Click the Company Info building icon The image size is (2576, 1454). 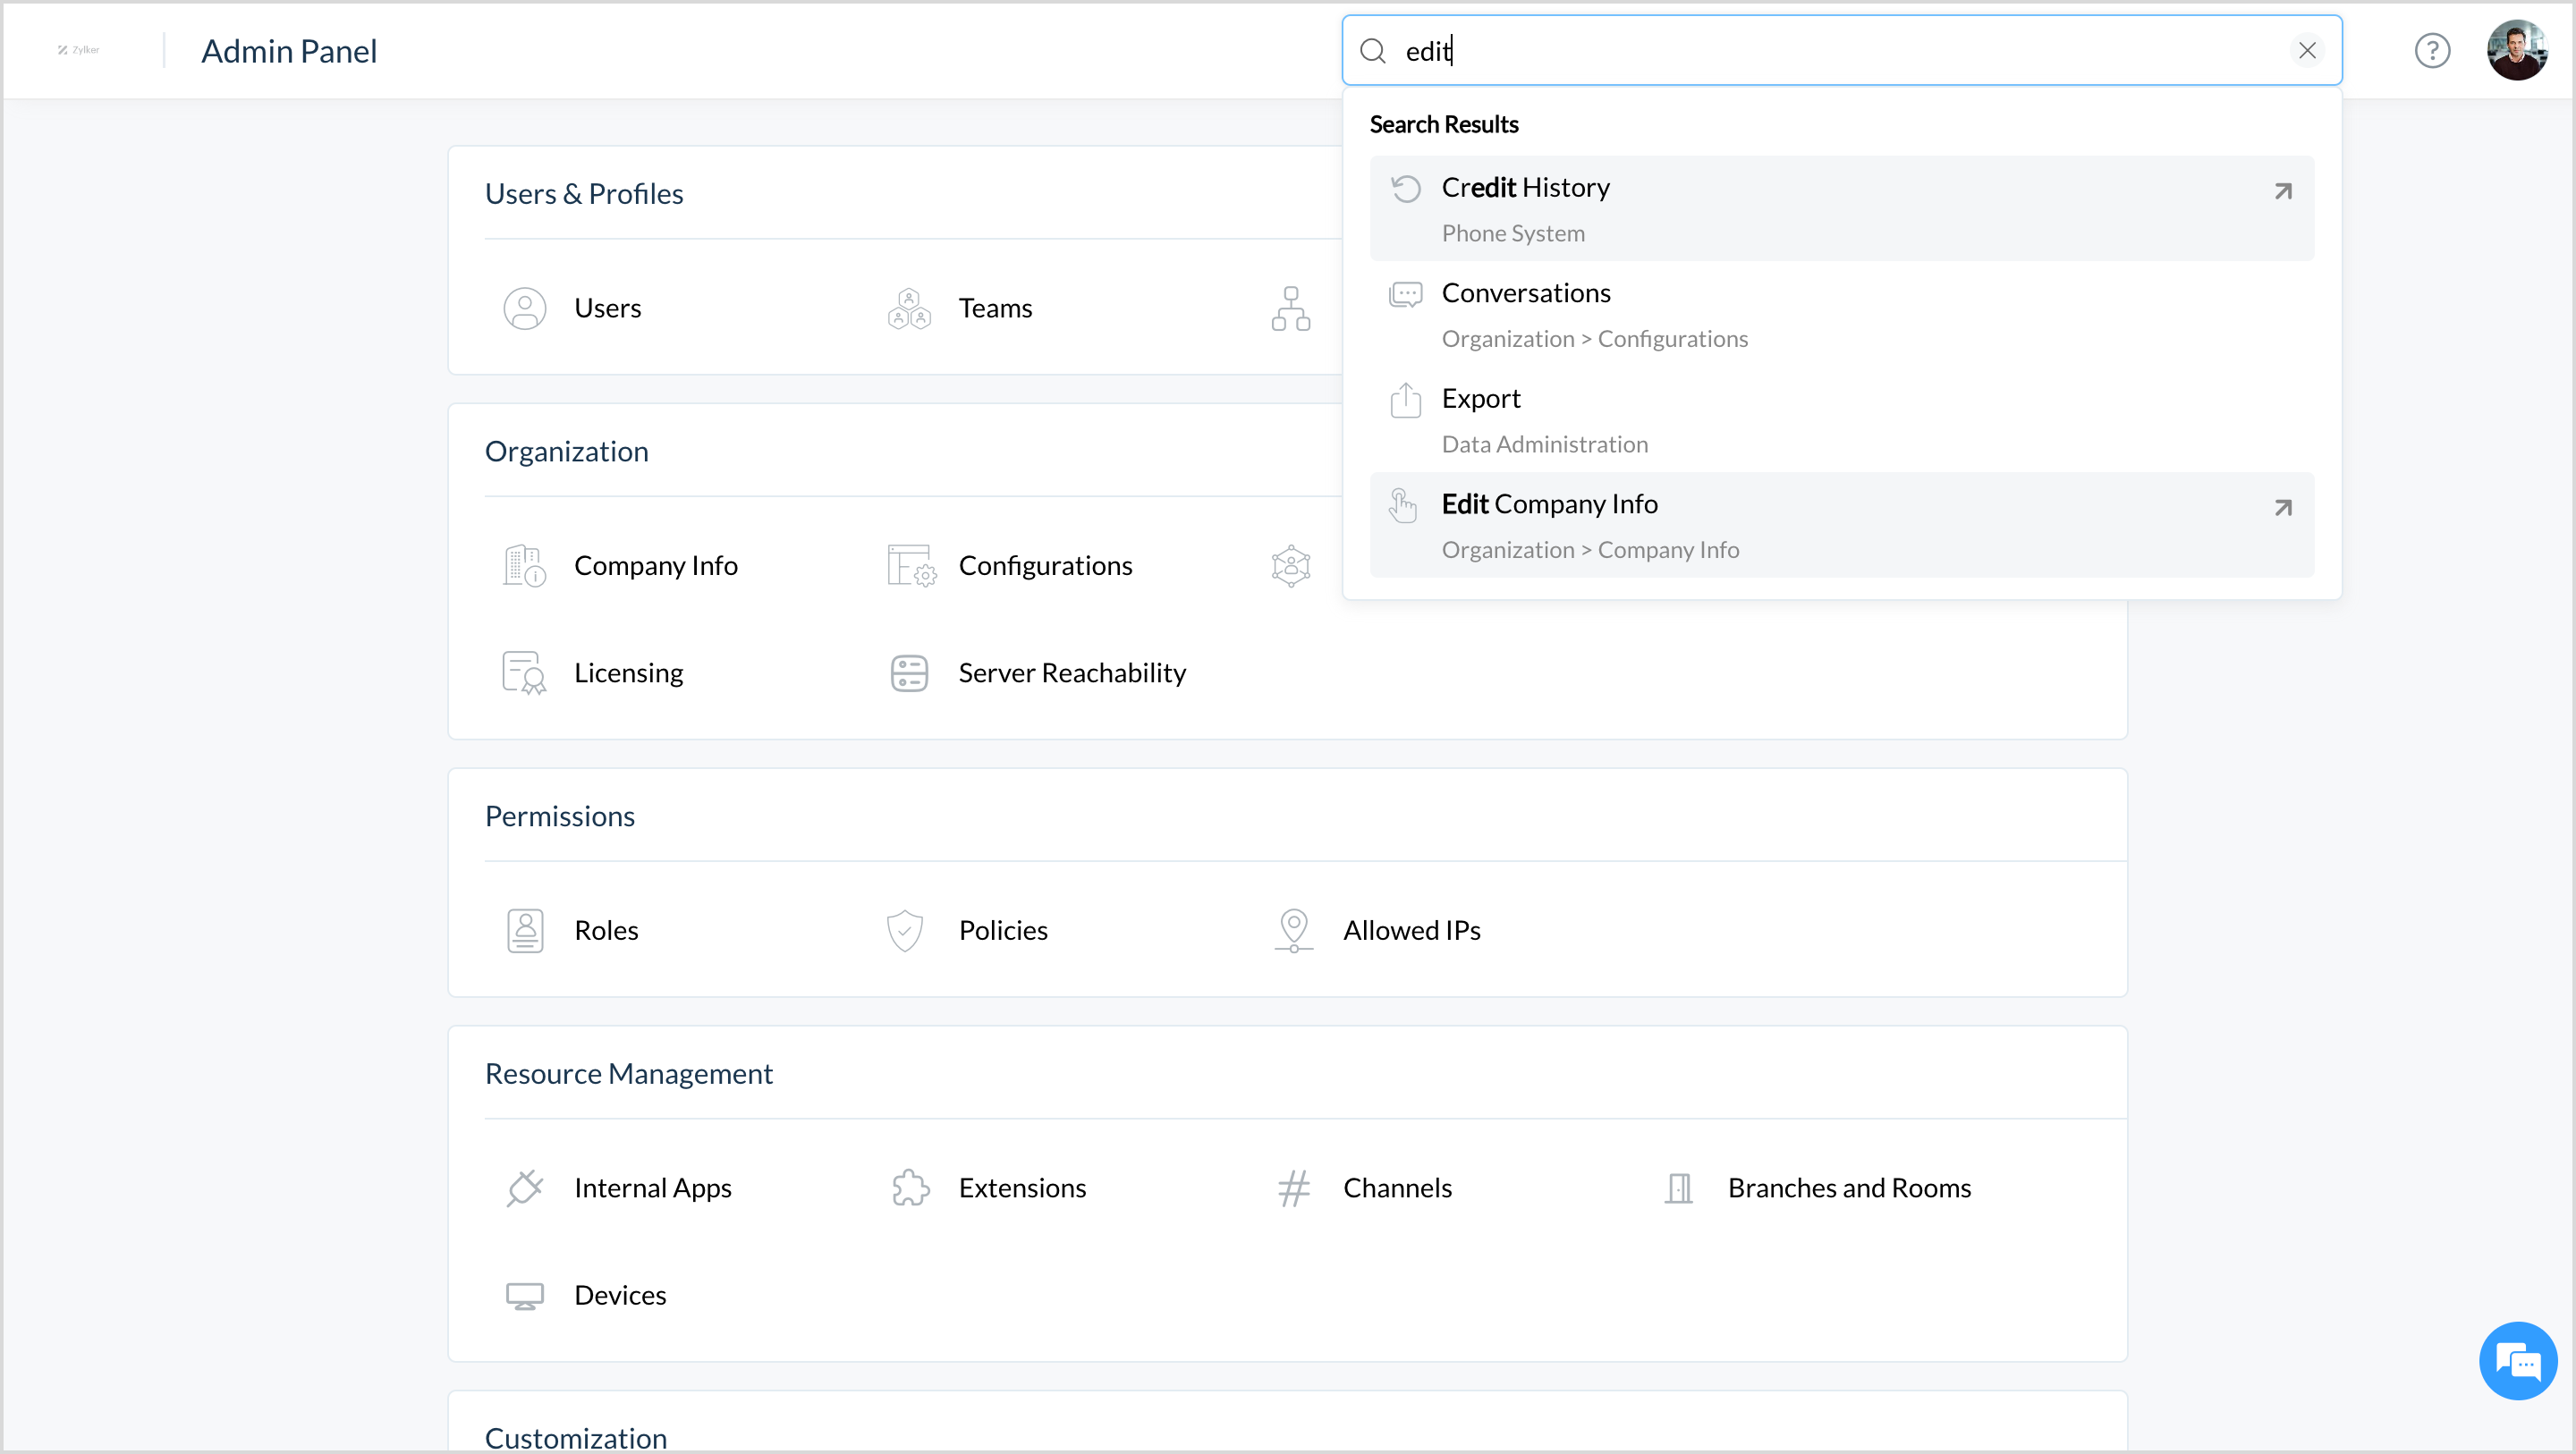click(x=524, y=565)
